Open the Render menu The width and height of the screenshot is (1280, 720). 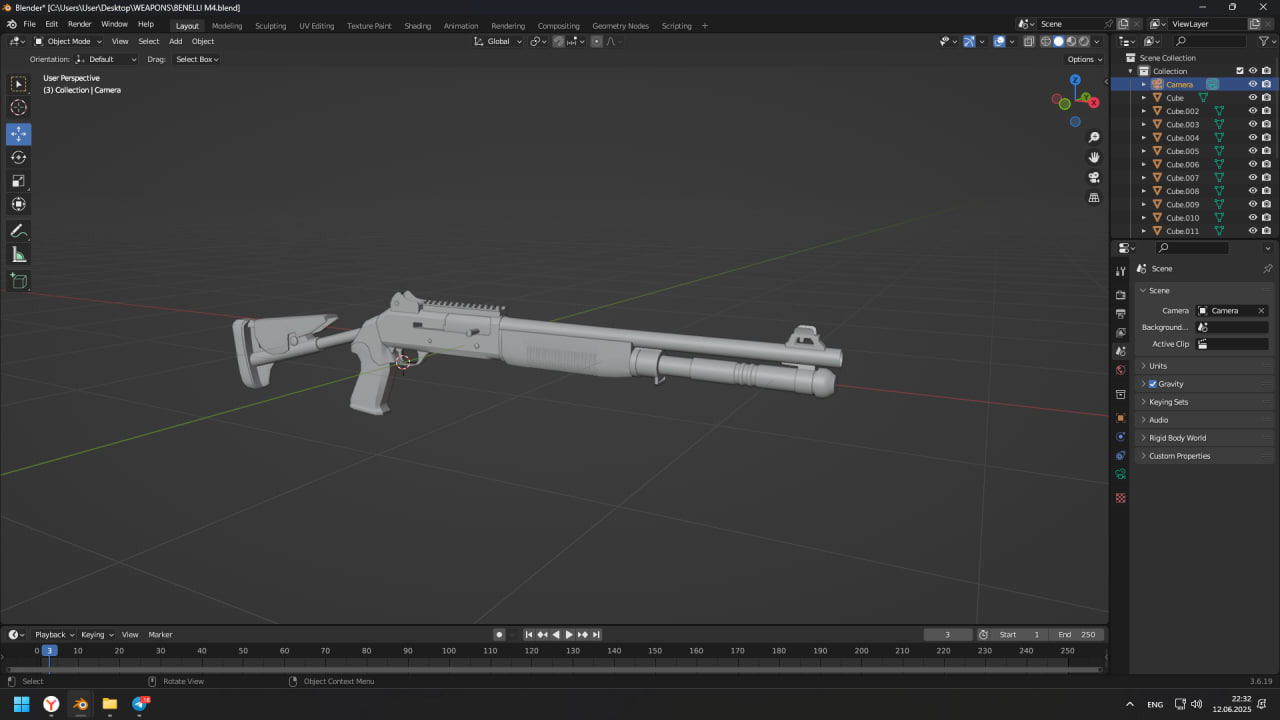pos(80,24)
